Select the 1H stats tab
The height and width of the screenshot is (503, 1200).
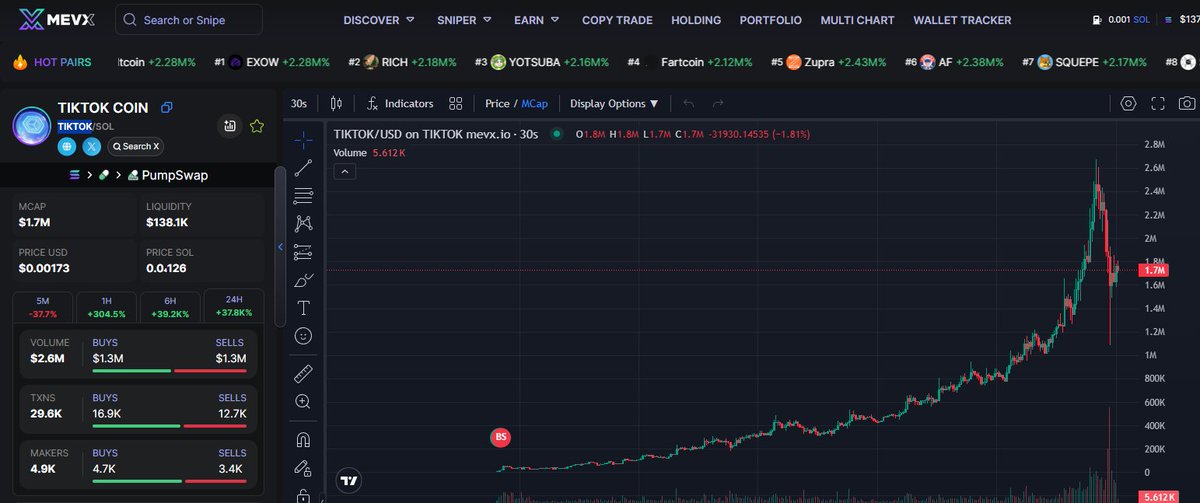[106, 307]
